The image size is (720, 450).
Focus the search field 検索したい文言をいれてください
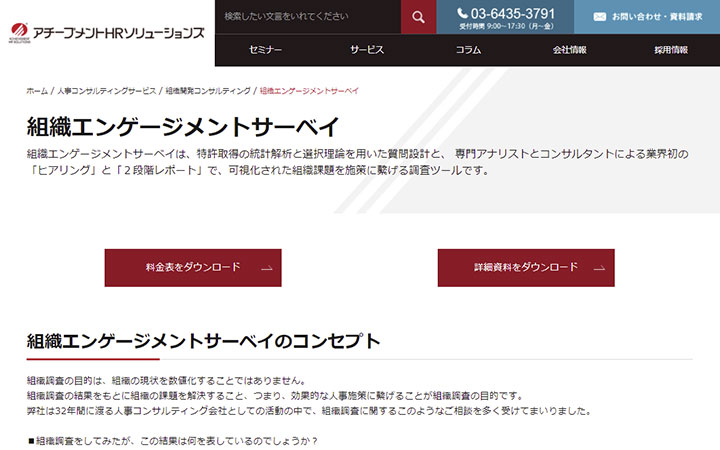308,17
